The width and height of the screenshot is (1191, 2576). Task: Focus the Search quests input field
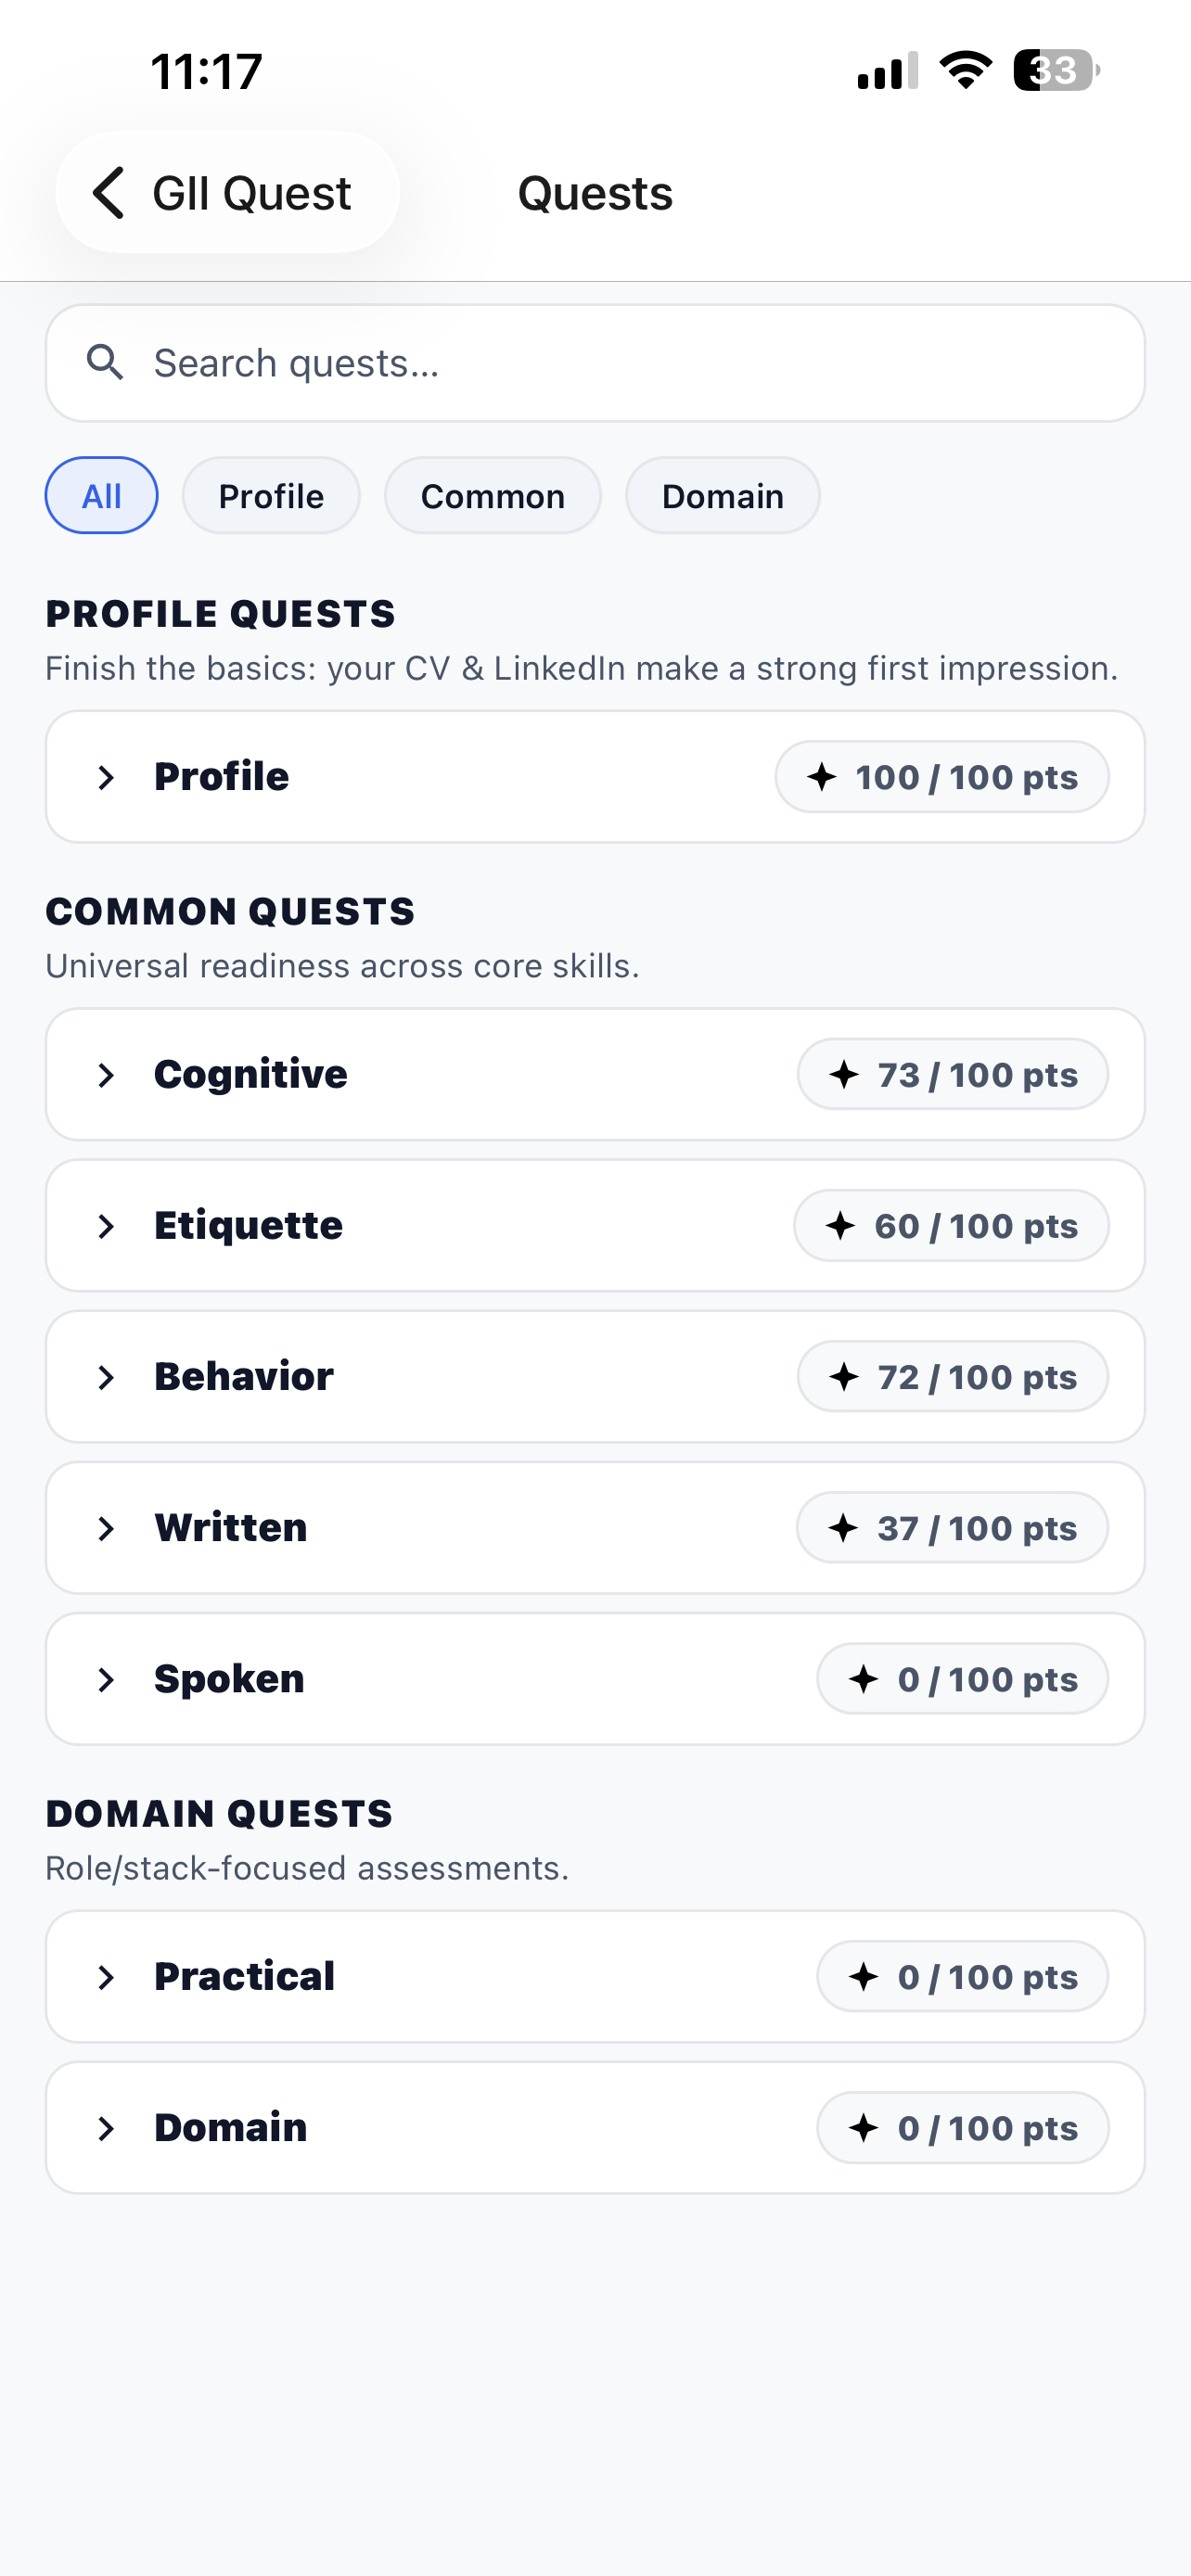630,363
